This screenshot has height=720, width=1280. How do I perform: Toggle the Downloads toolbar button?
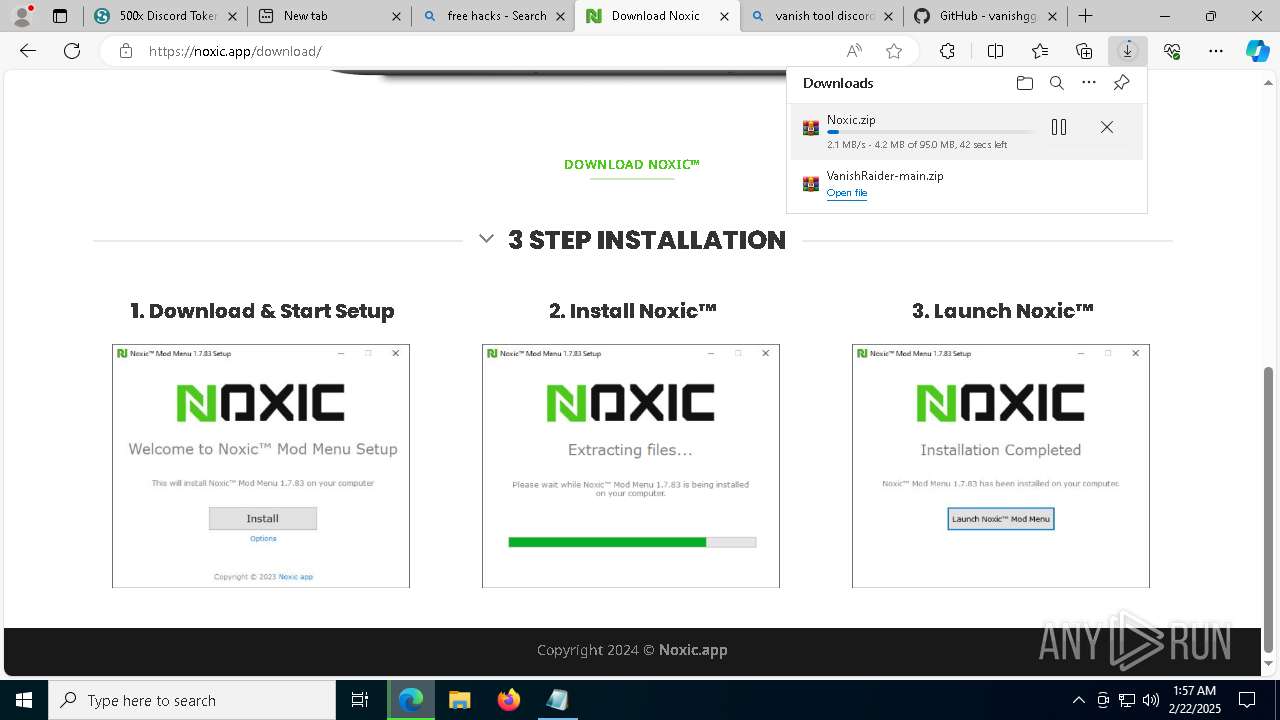pos(1127,51)
